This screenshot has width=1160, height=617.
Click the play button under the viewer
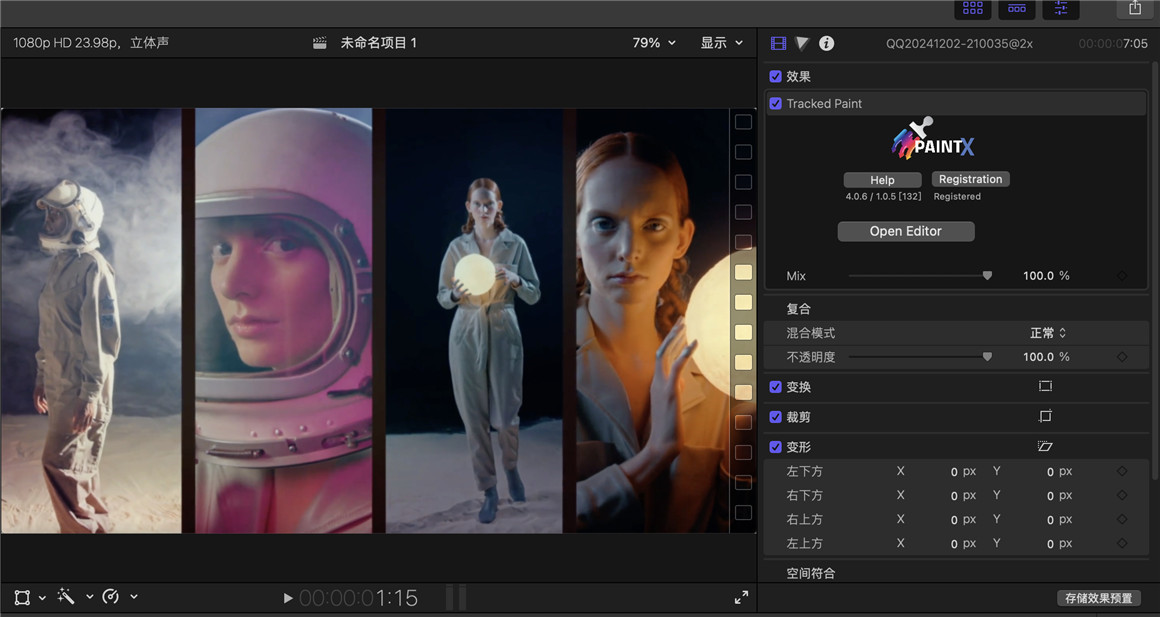coord(288,597)
